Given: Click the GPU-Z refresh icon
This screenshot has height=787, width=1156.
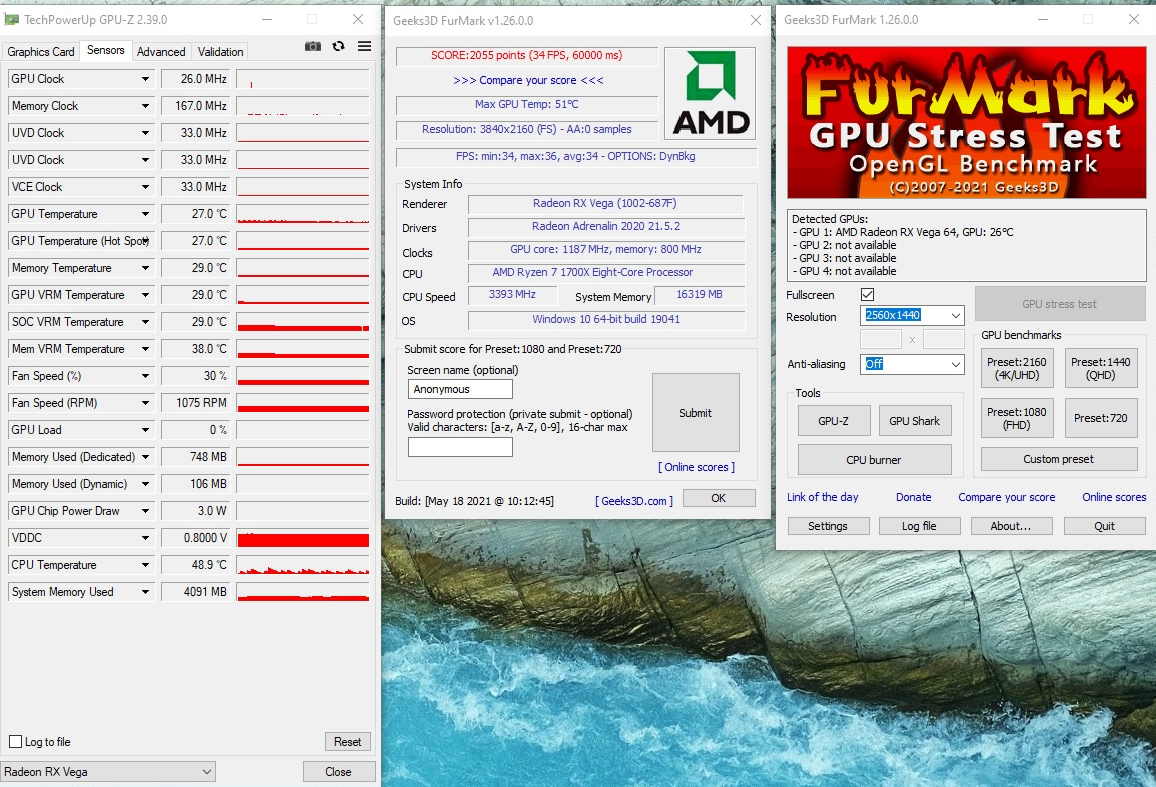Looking at the screenshot, I should coord(338,46).
